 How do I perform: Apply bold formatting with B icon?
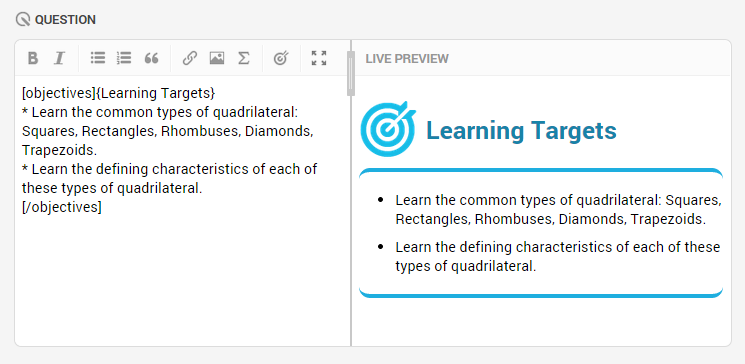[x=32, y=58]
